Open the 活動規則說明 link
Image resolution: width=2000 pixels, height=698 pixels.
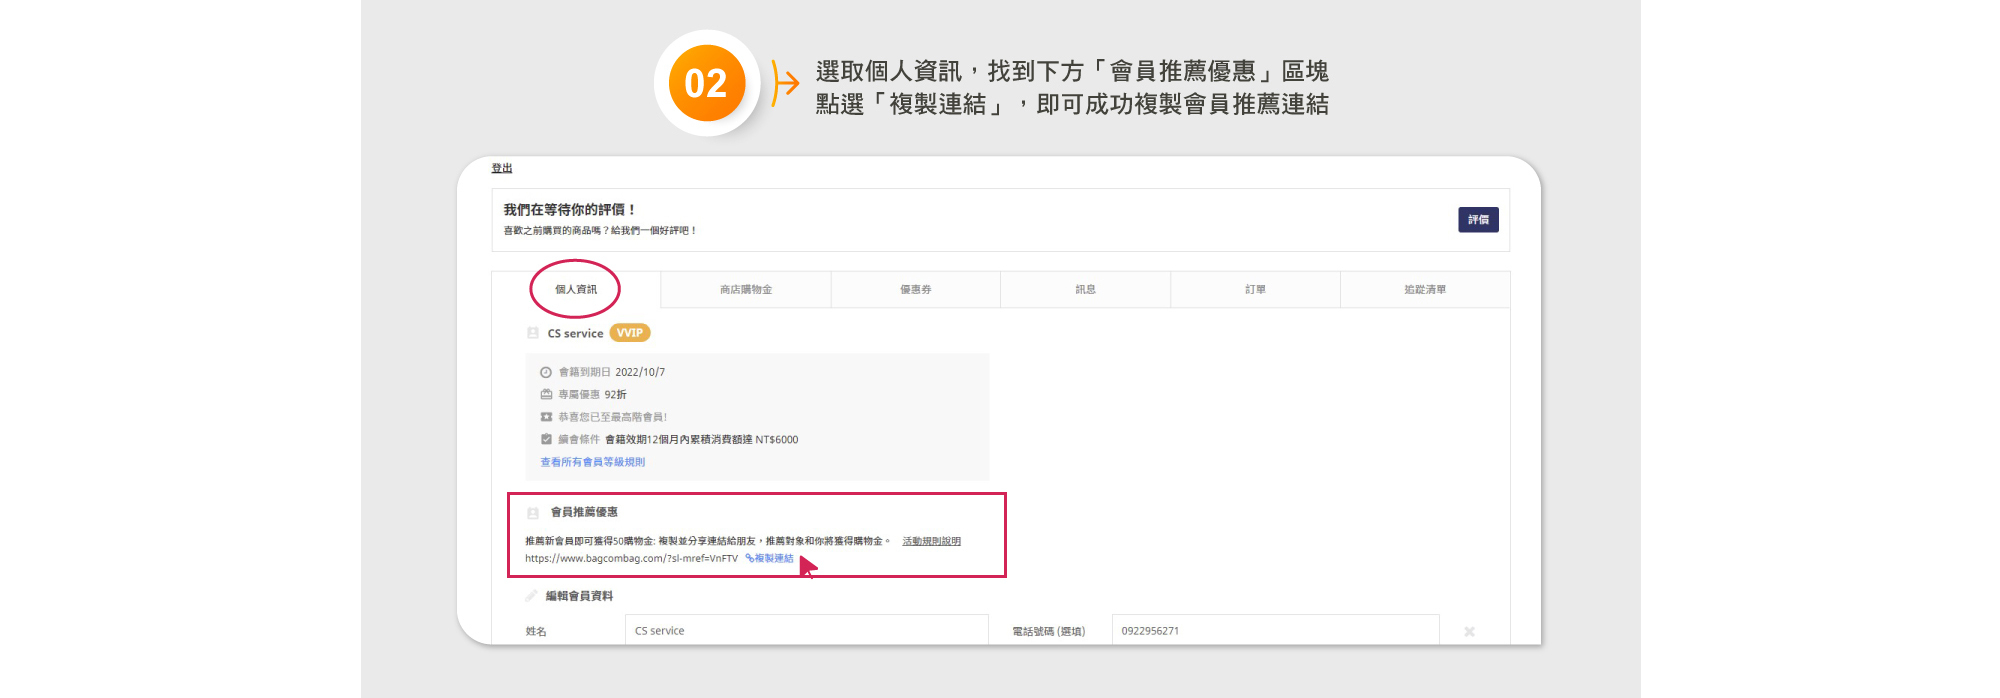click(931, 541)
